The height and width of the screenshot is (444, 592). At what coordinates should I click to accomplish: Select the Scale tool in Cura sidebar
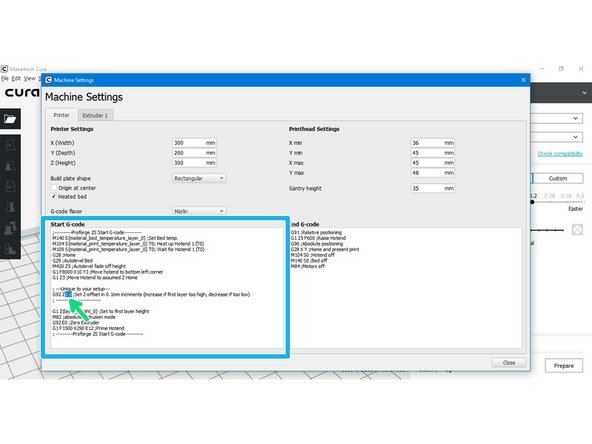click(x=10, y=165)
